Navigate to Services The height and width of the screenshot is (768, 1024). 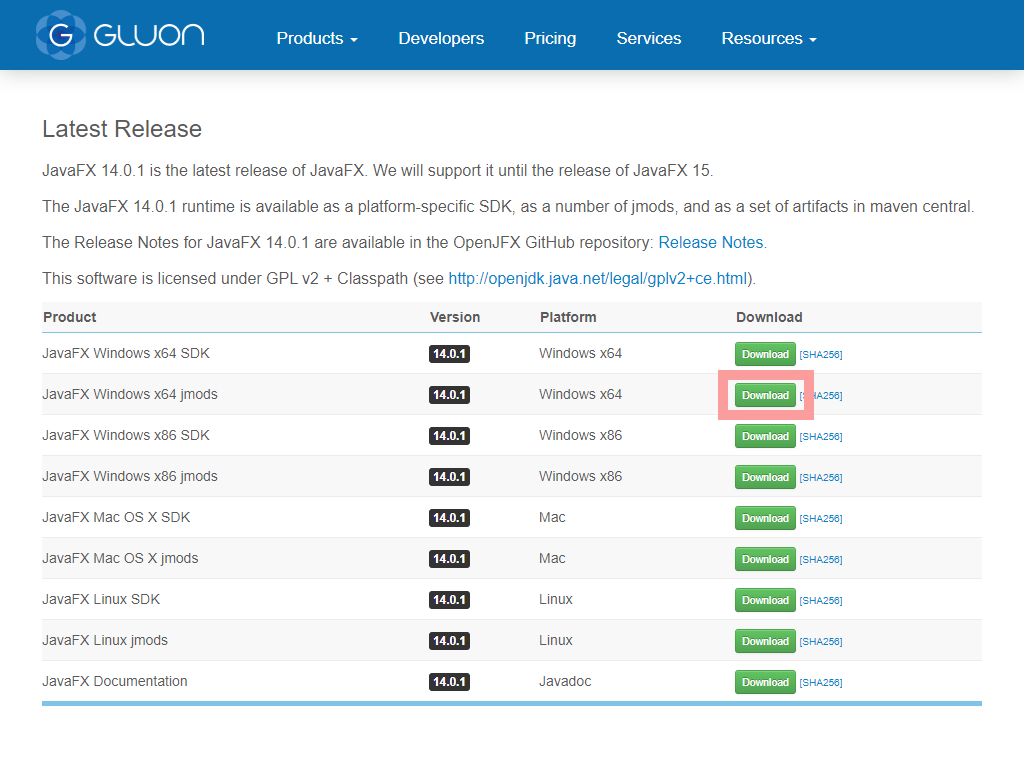pos(648,39)
